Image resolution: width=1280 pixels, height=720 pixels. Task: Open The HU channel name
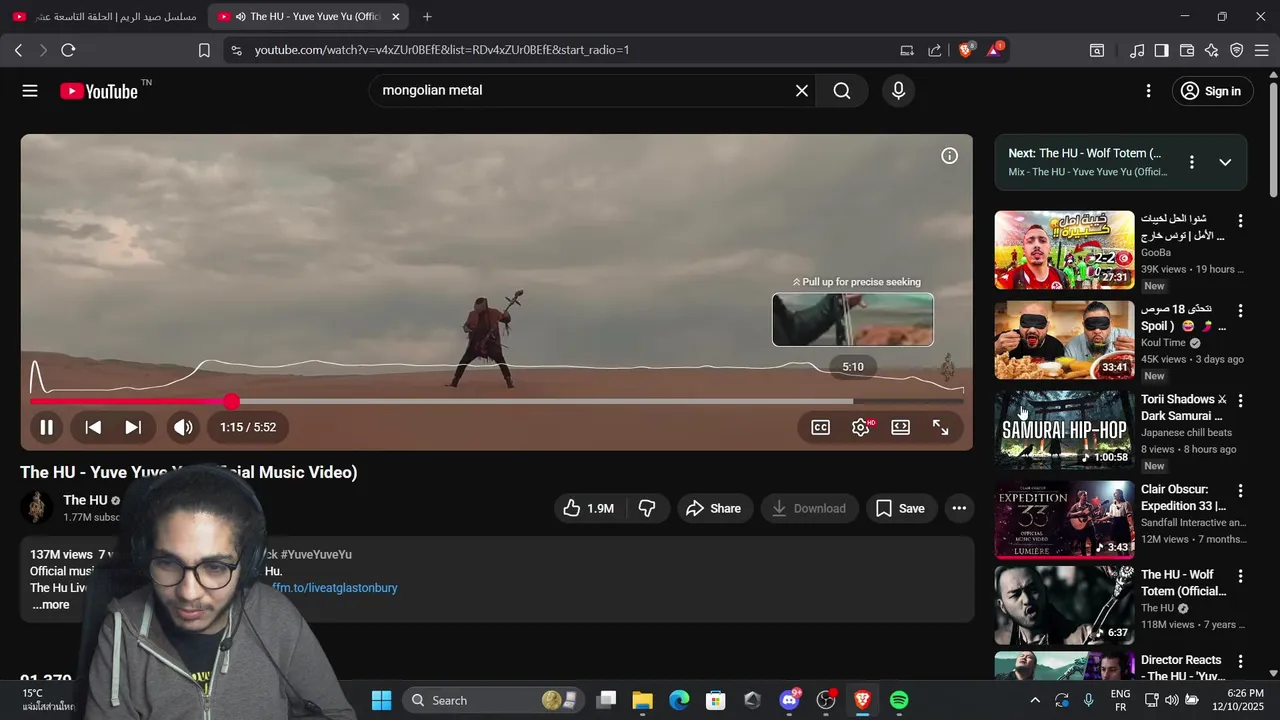[x=85, y=500]
